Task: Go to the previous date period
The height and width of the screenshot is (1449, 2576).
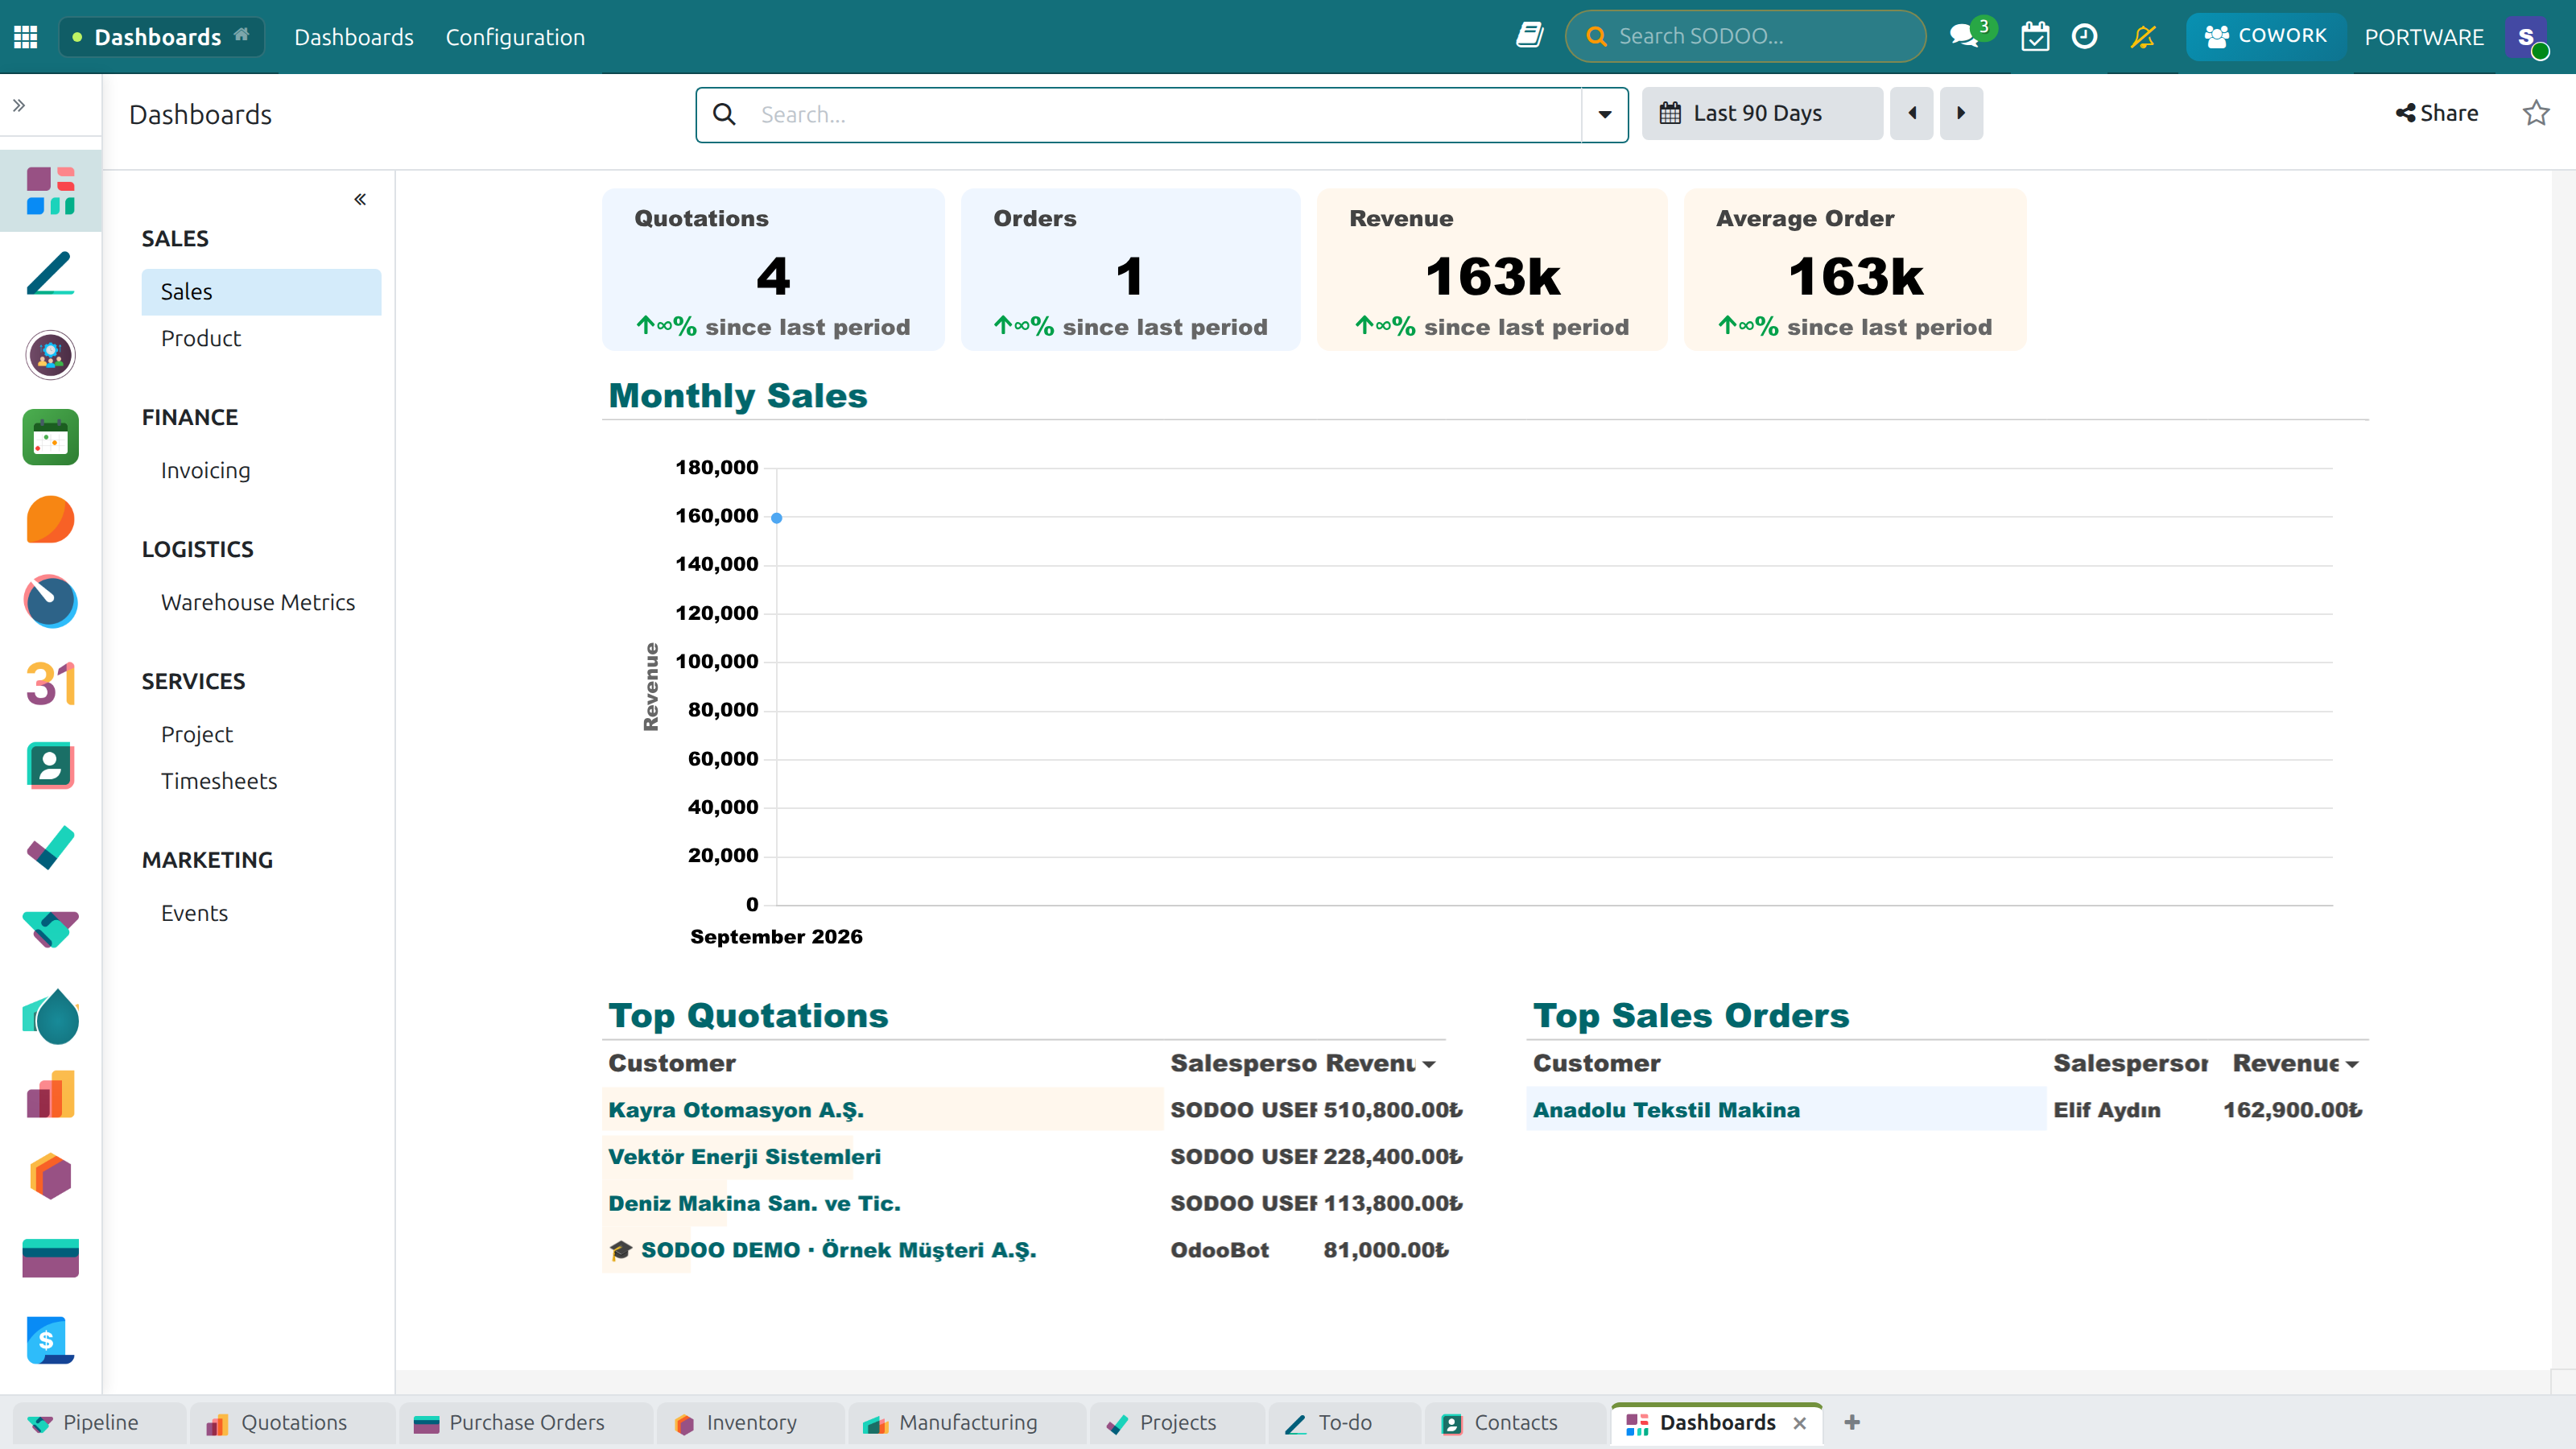Action: pos(1912,113)
